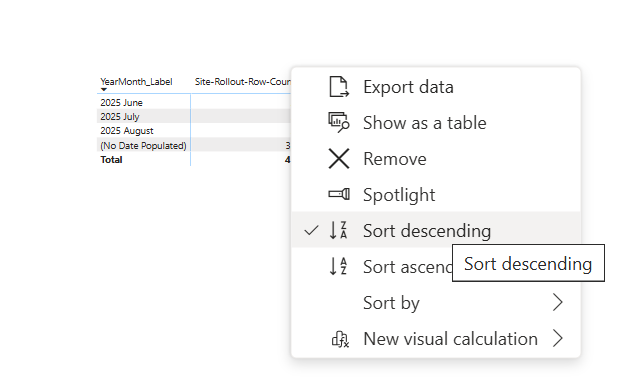The width and height of the screenshot is (622, 383).
Task: Click the New visual calculation fx icon
Action: tap(340, 339)
